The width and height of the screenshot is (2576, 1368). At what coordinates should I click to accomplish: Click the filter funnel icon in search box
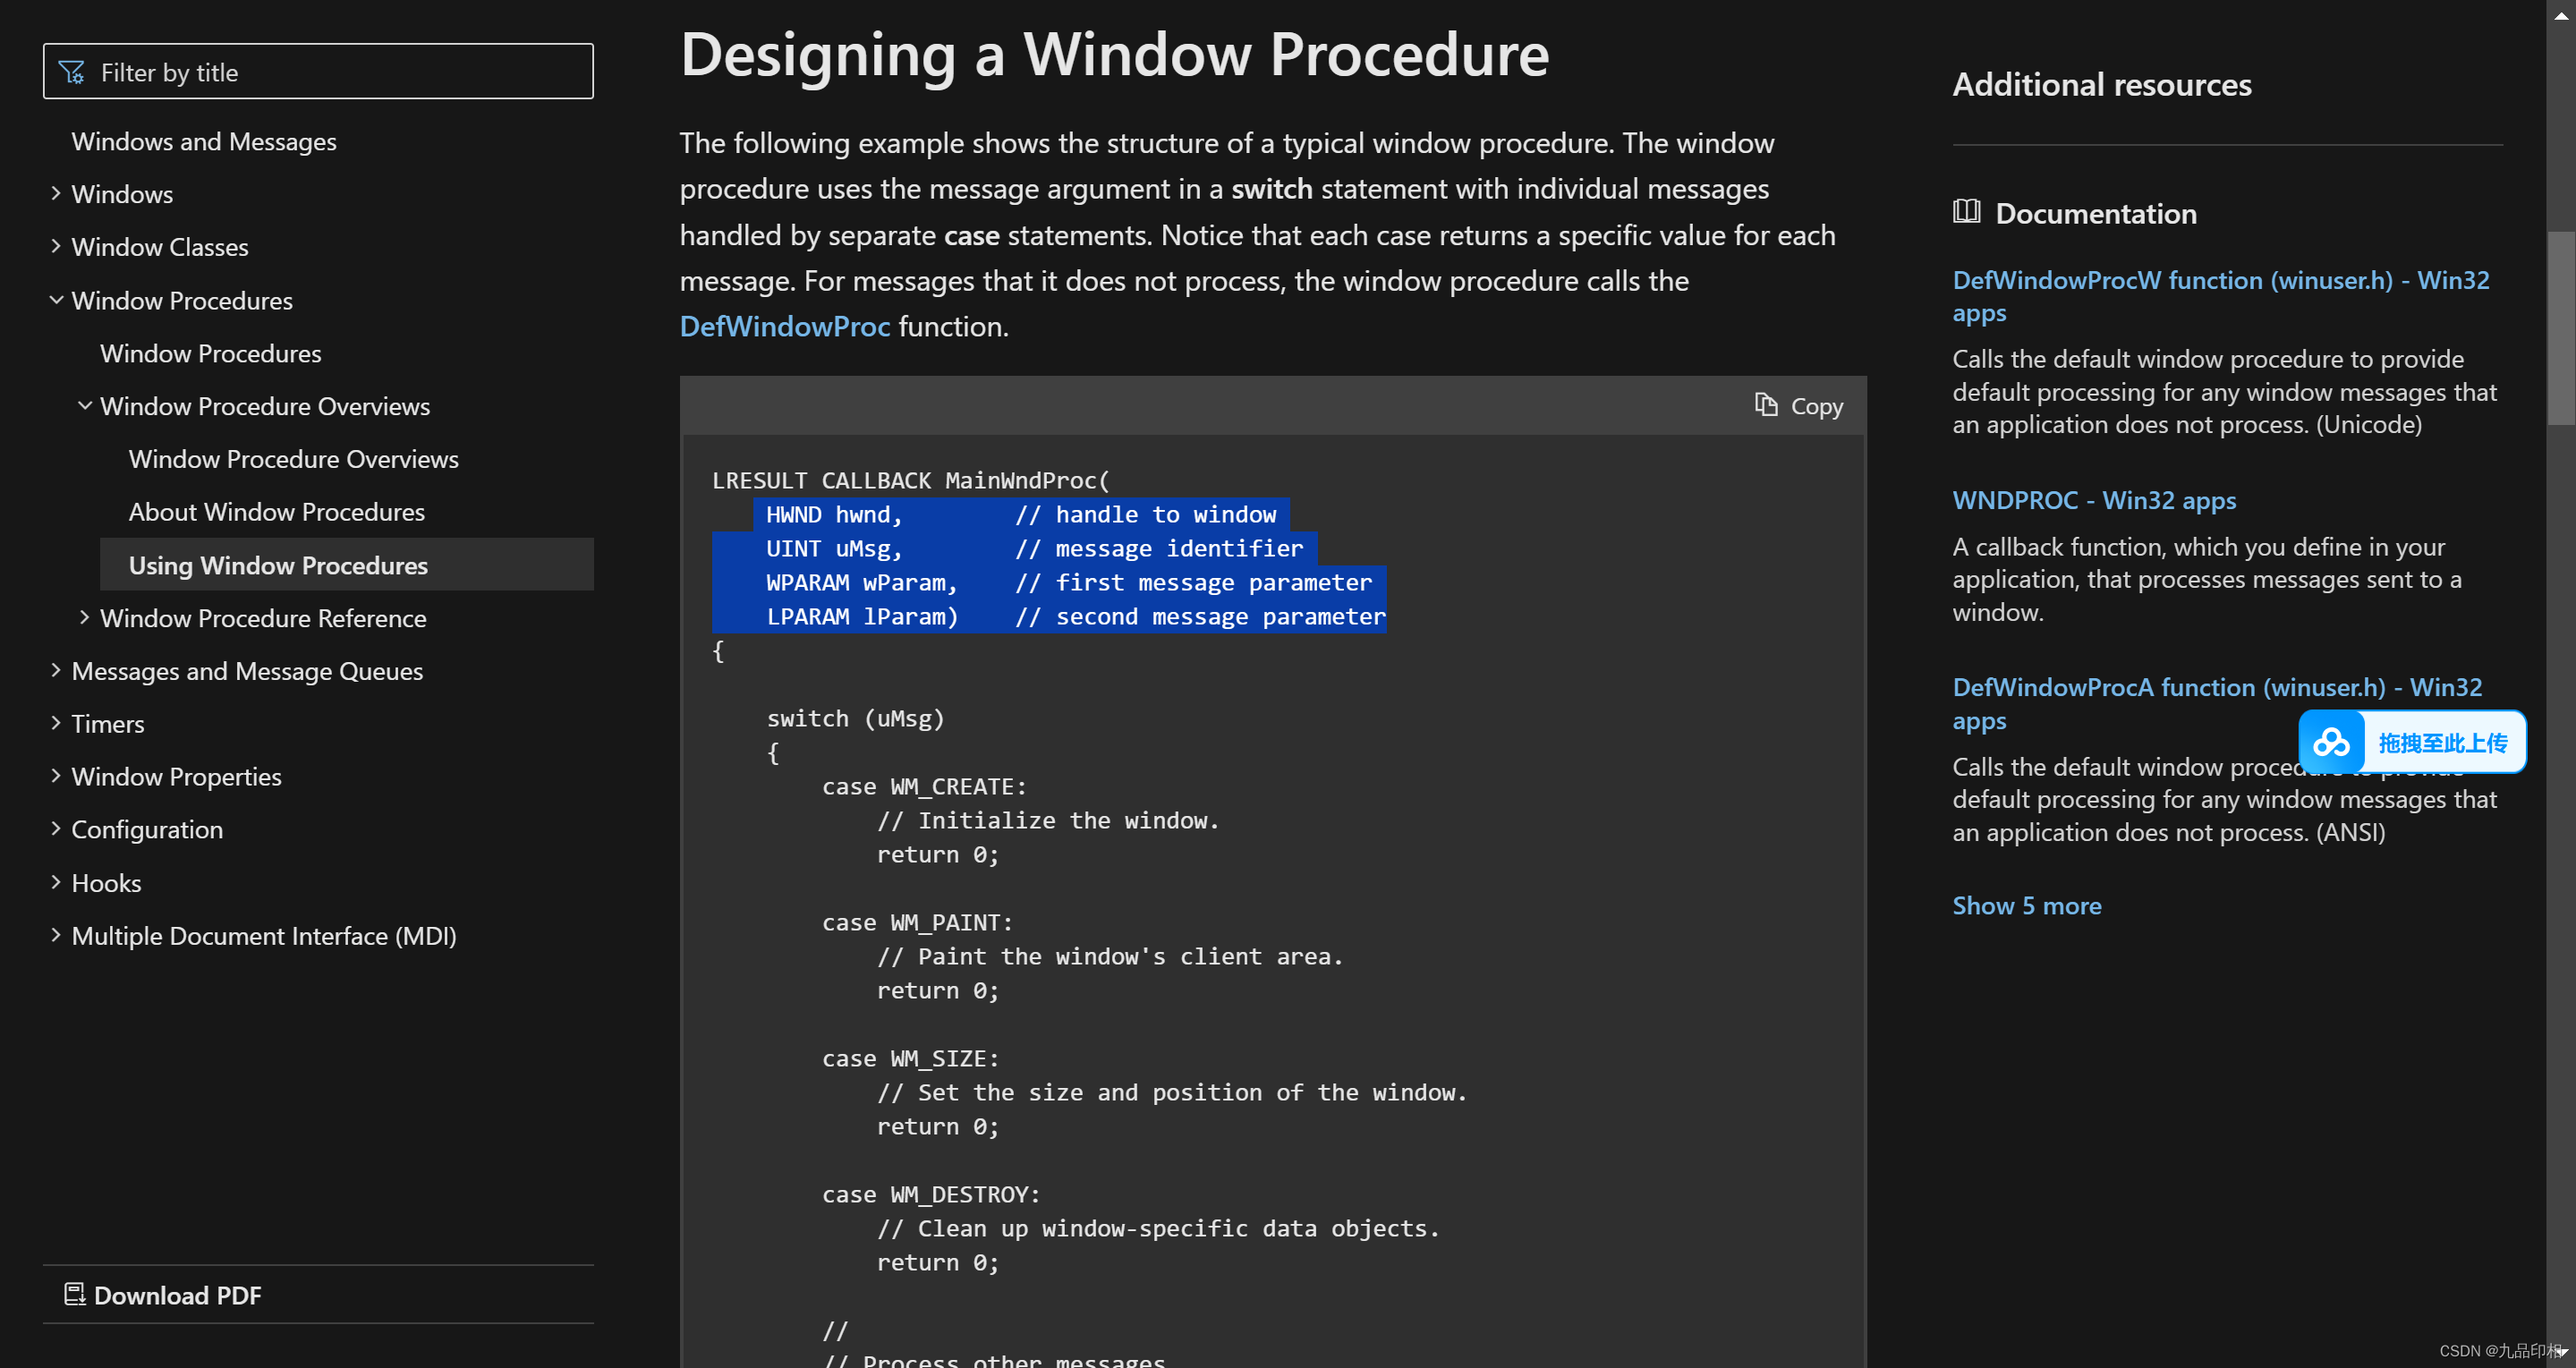pyautogui.click(x=72, y=72)
